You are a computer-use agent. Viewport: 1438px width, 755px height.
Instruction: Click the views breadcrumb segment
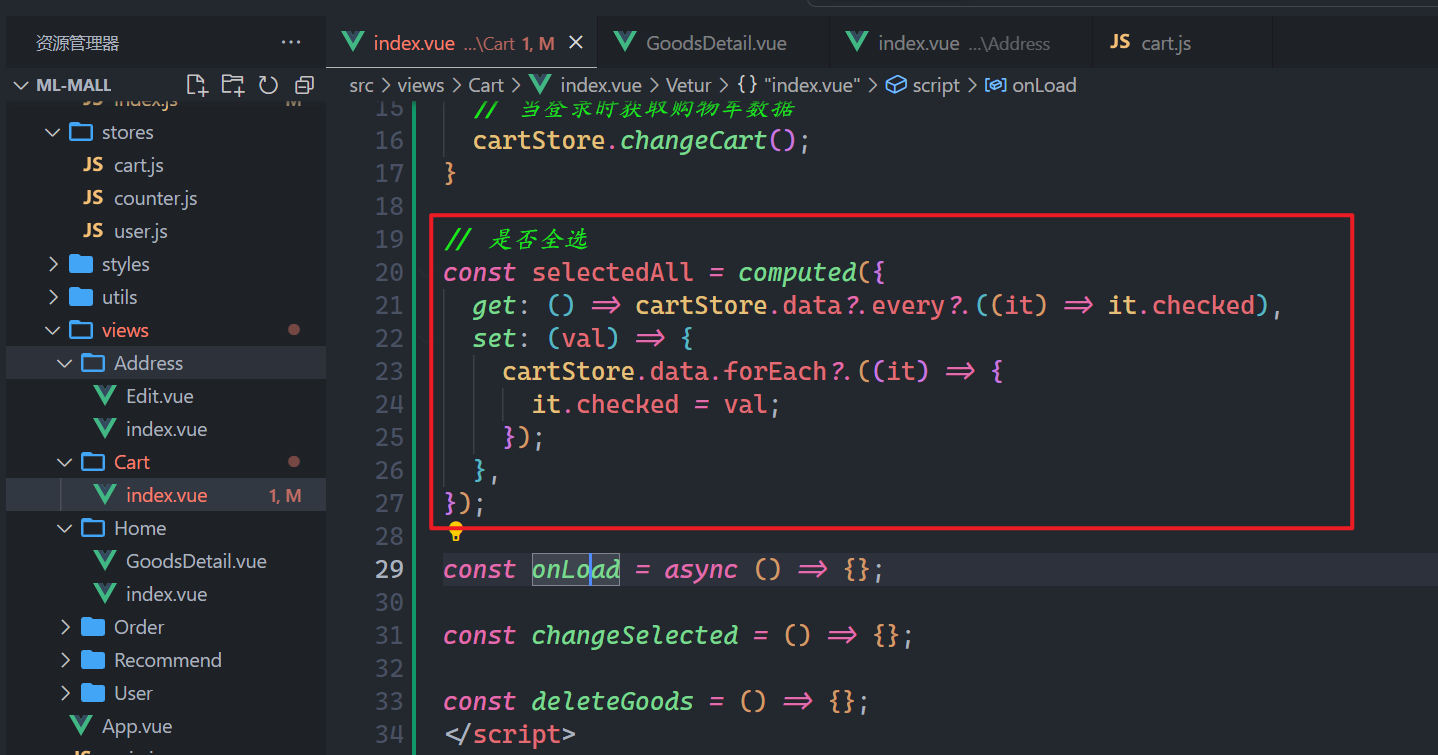(421, 85)
